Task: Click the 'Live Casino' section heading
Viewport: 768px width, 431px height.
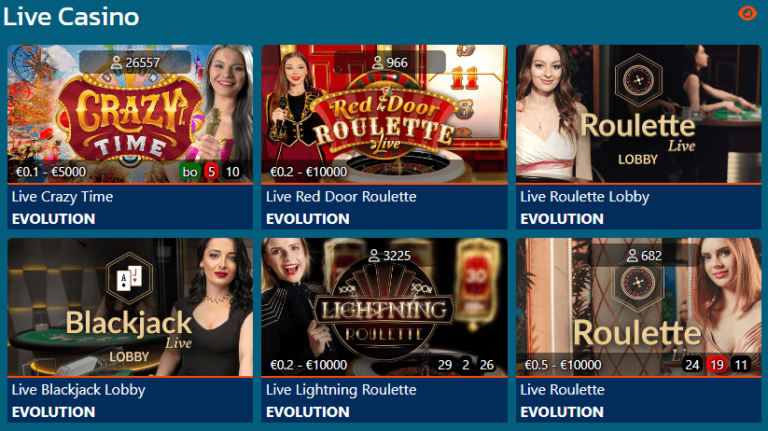Action: [x=71, y=16]
